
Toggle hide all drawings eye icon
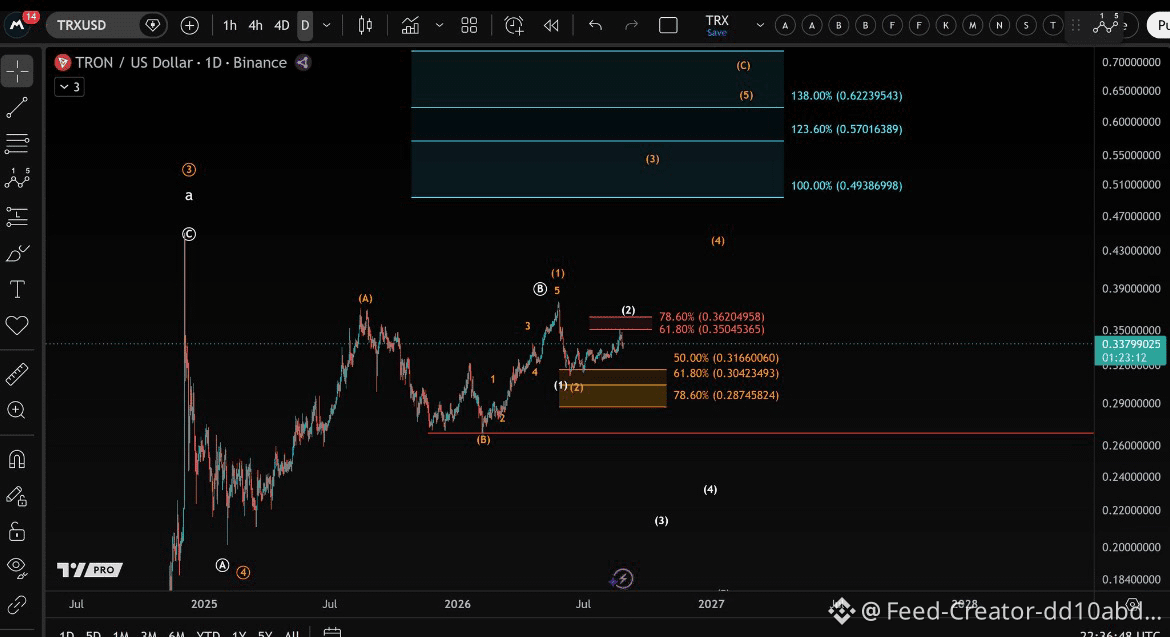(x=17, y=568)
